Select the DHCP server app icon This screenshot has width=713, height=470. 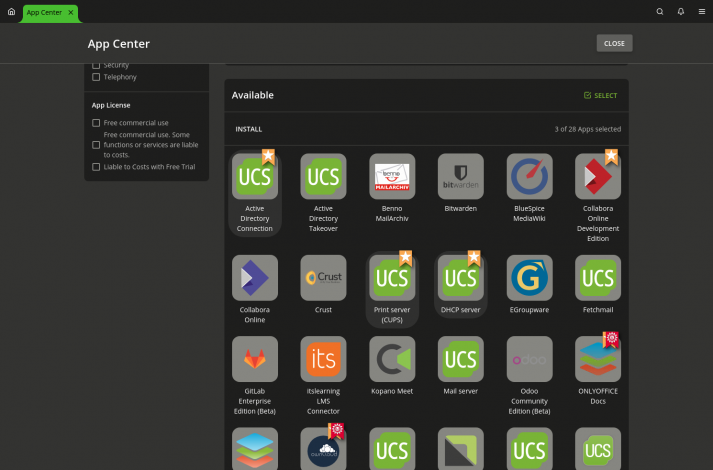(461, 278)
